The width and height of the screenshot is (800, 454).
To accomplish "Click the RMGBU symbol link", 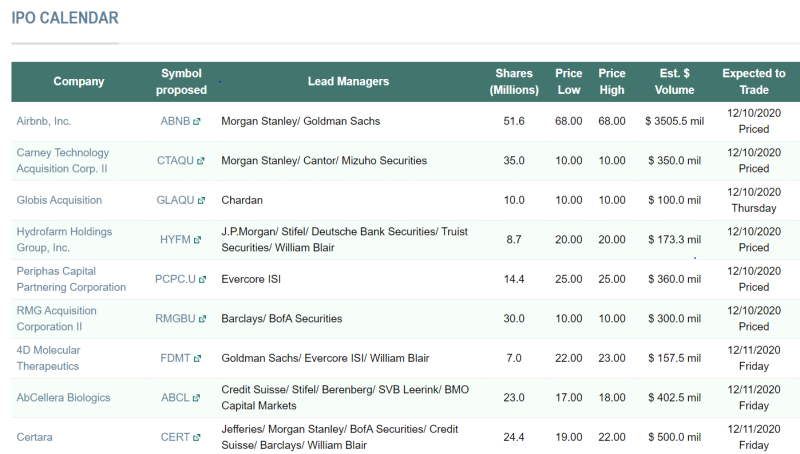I will point(175,319).
